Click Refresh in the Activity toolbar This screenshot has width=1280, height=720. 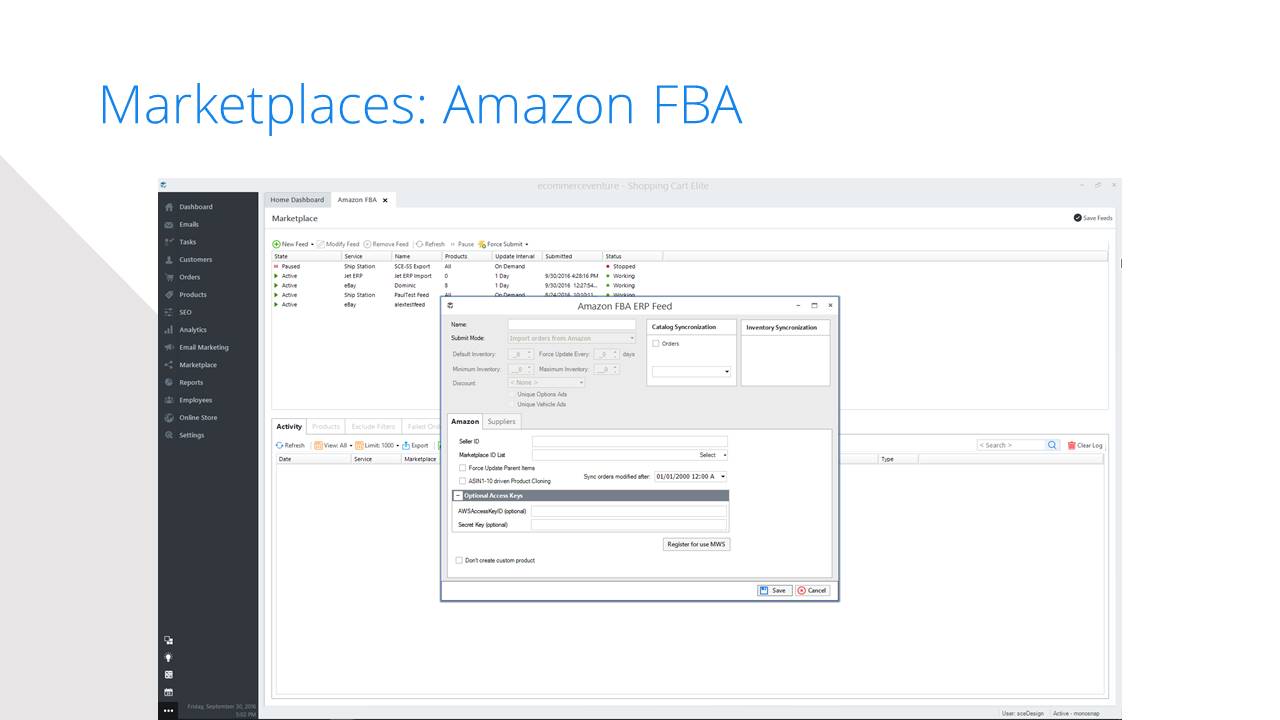tap(290, 445)
